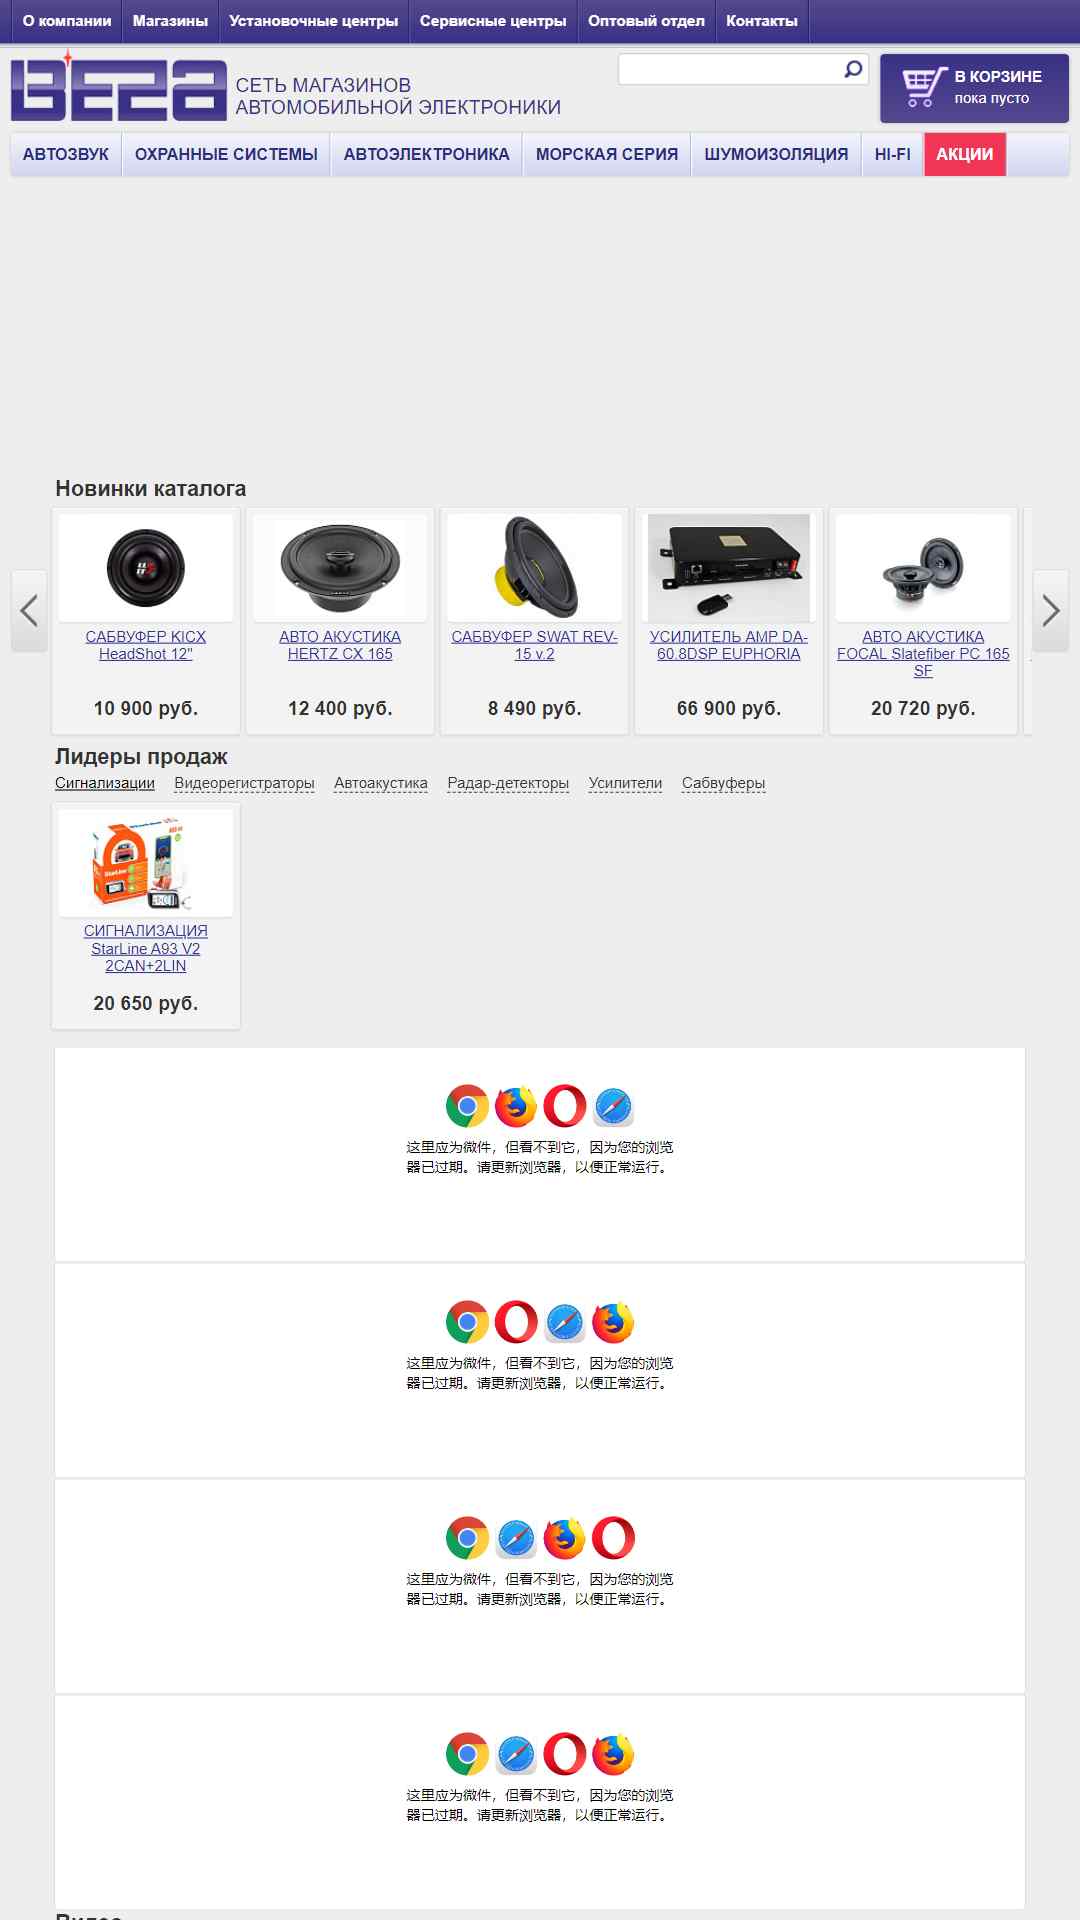This screenshot has width=1080, height=1920.
Task: Open УСИЛИТЕЛЬ AMP DA-60.8DSP EUPHORIA link
Action: tap(729, 645)
